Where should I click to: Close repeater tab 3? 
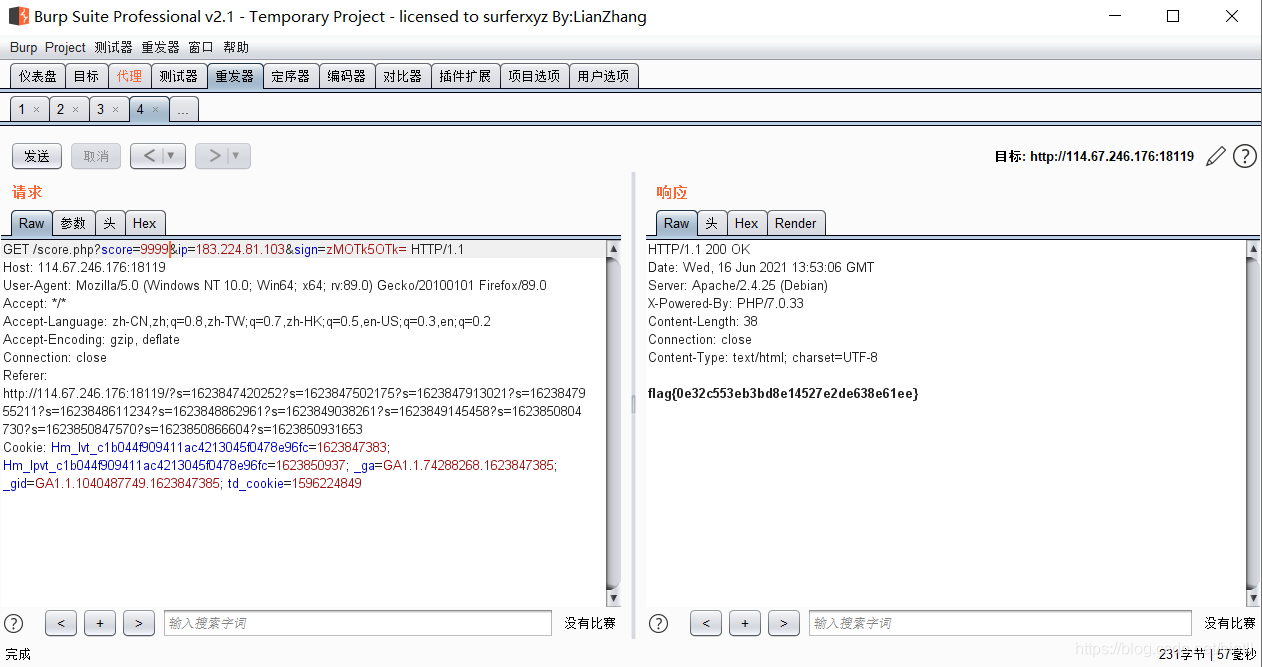pyautogui.click(x=115, y=110)
